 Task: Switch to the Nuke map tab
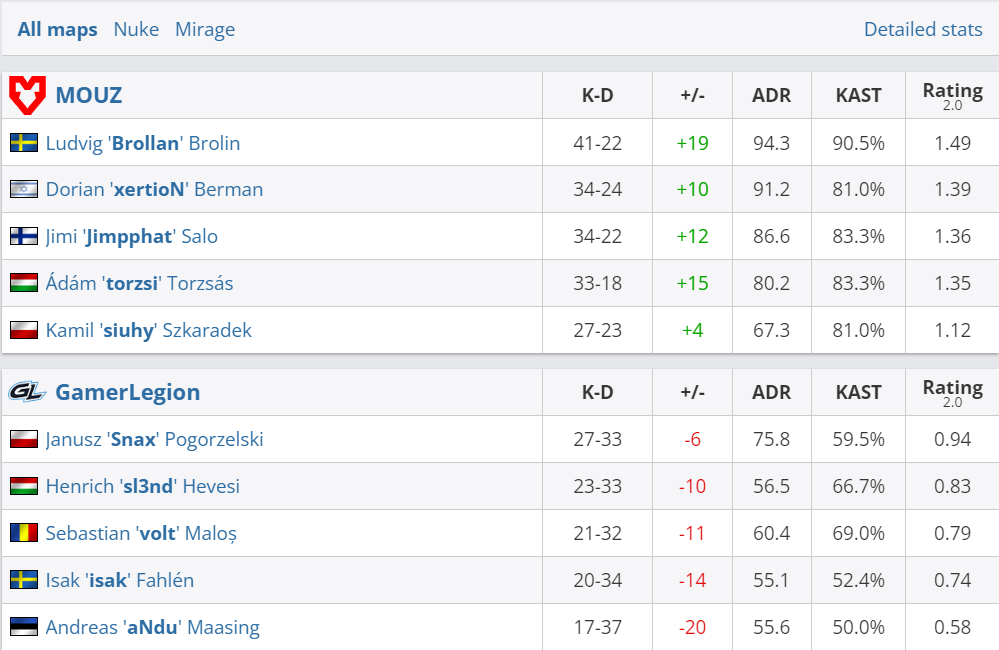(x=136, y=29)
